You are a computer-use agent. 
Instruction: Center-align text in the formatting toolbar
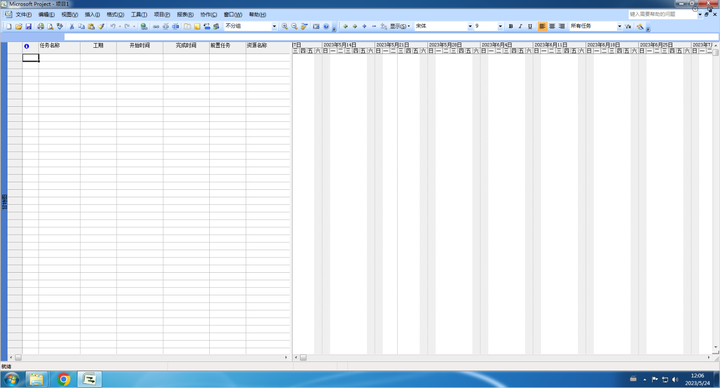pyautogui.click(x=552, y=27)
